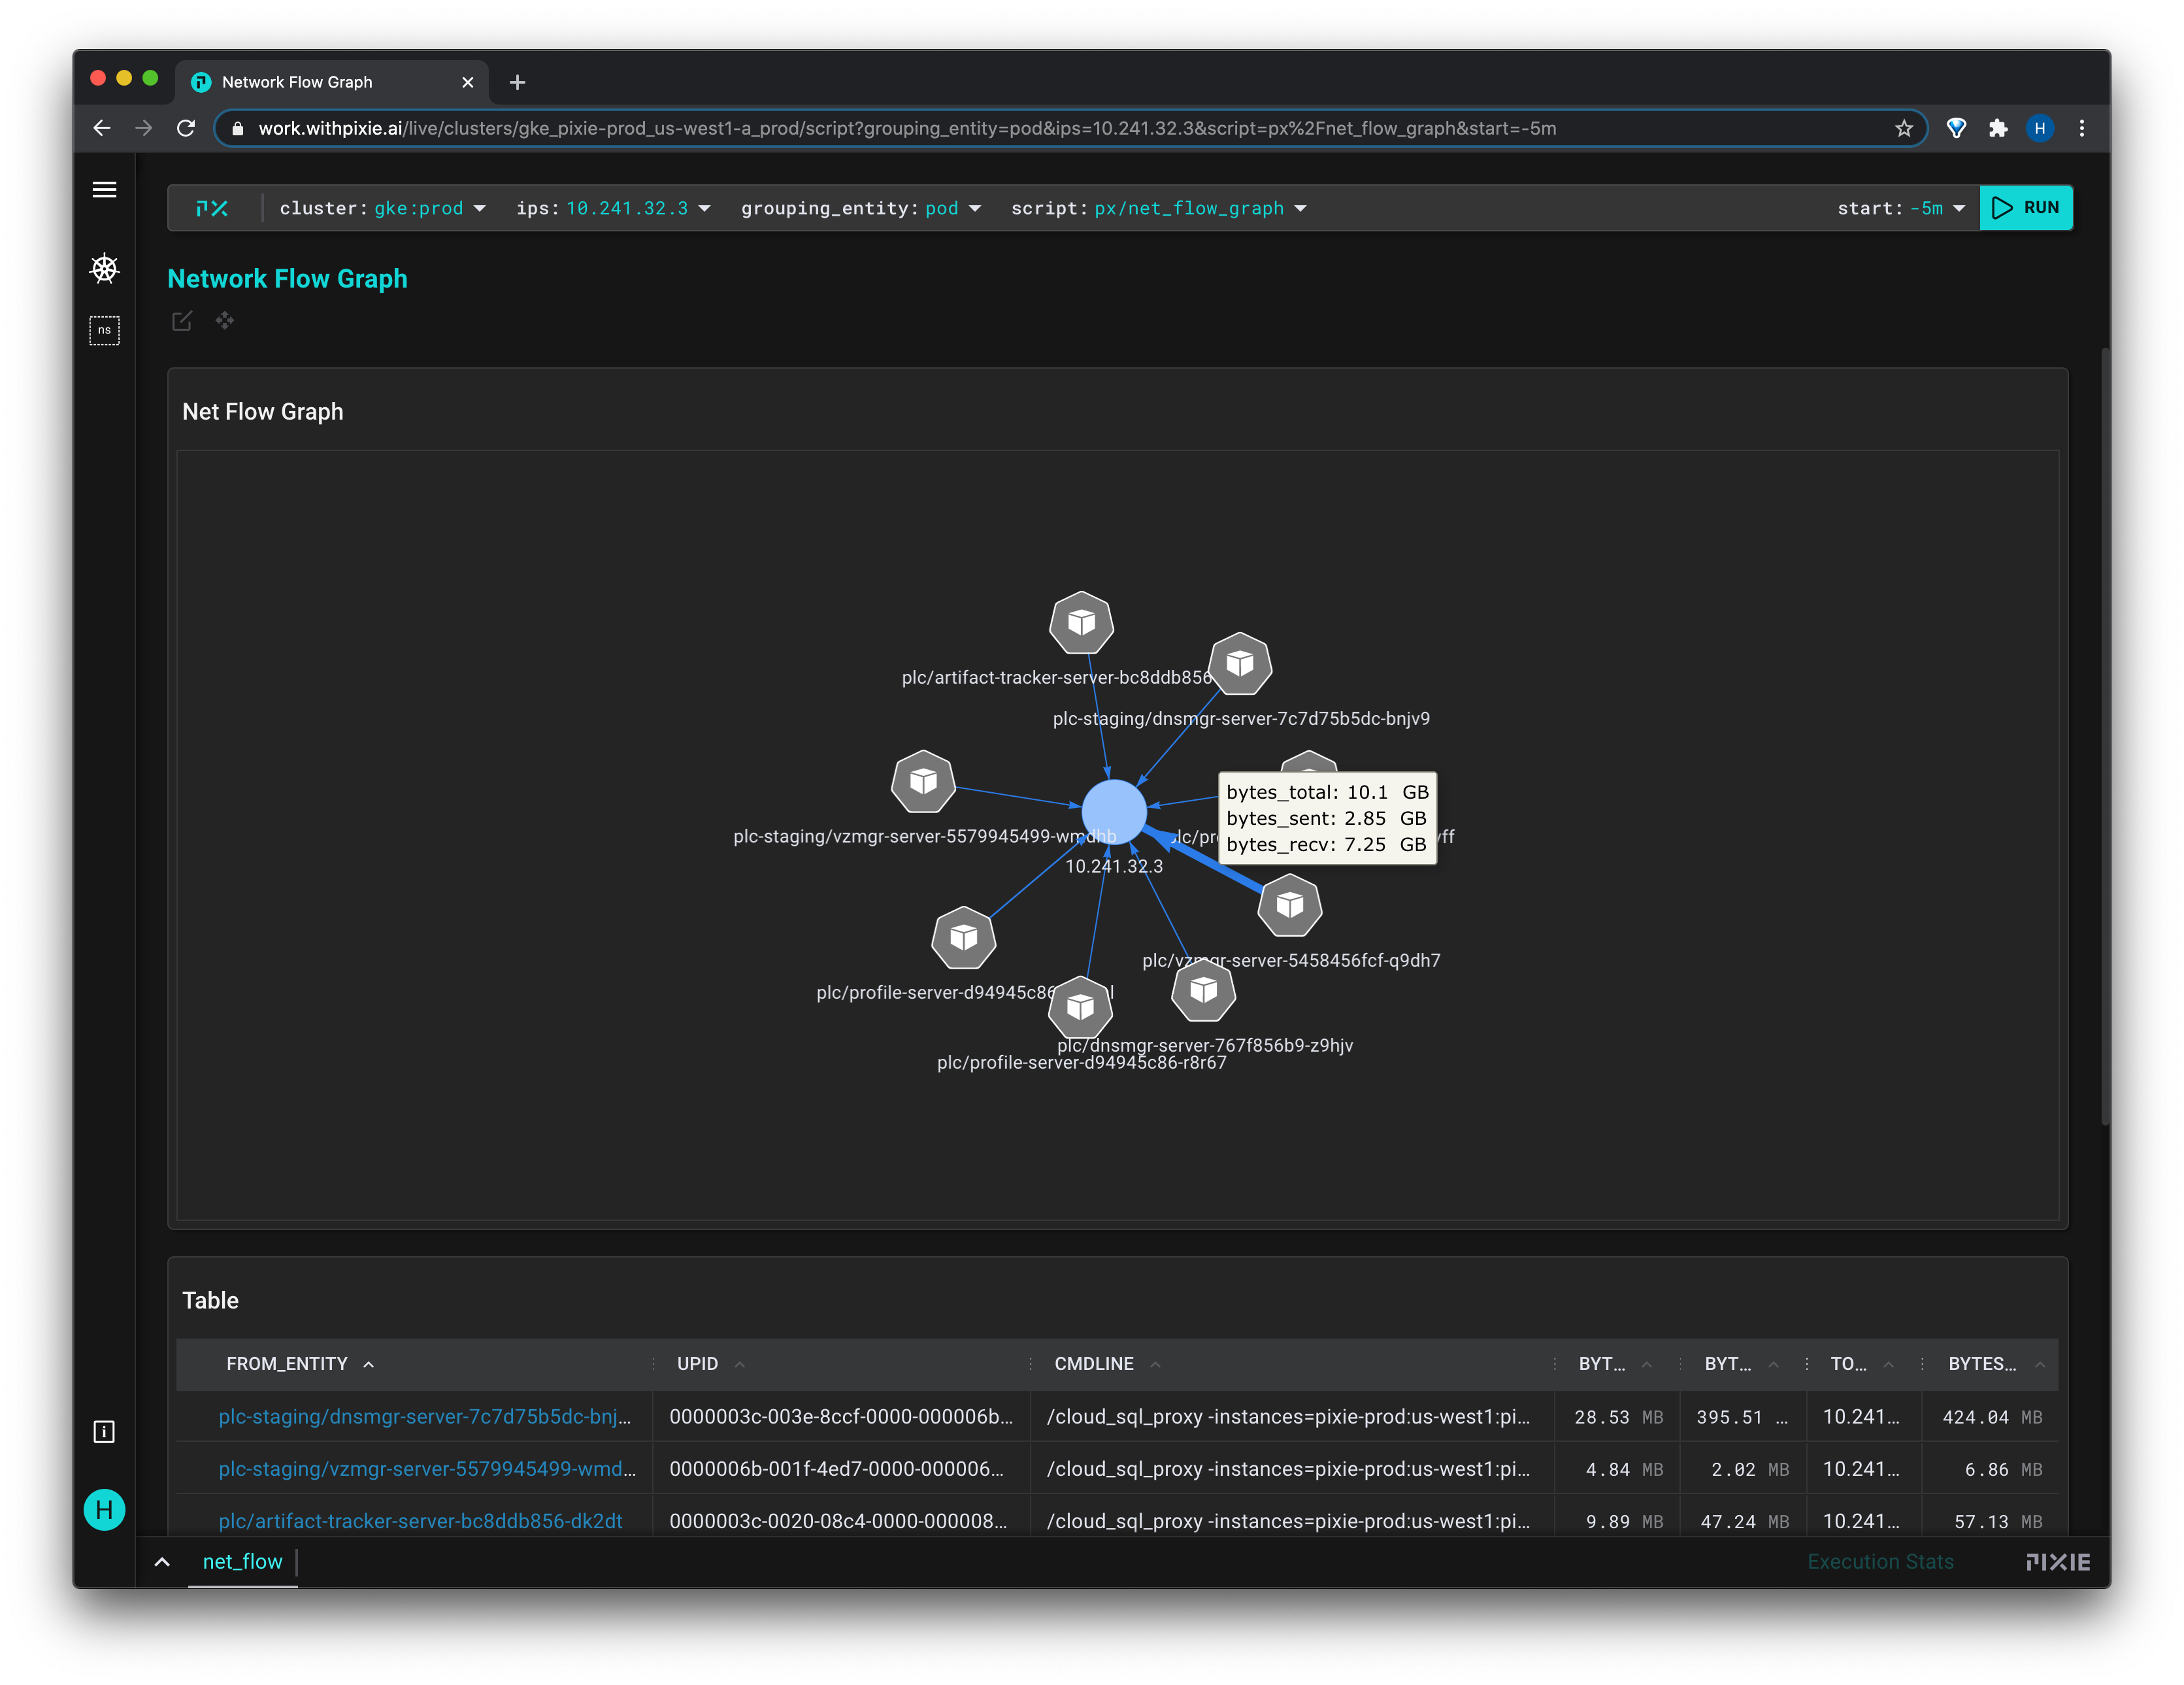Open the user profile avatar H
Screen dimensions: 2184x1685
(104, 1509)
